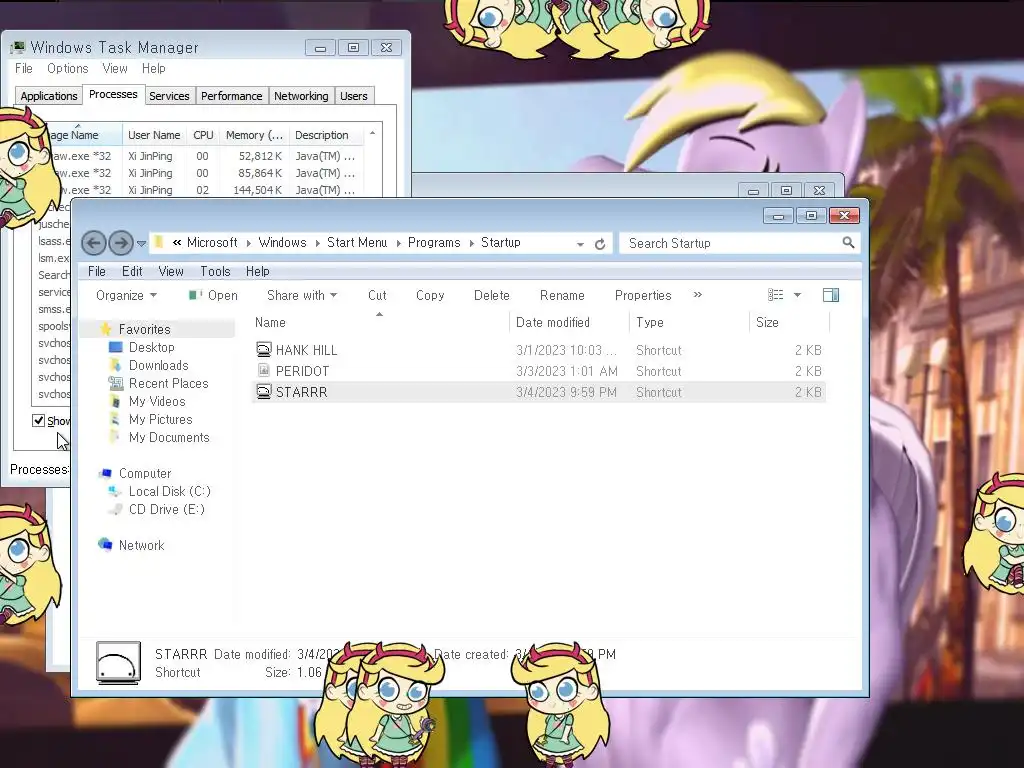Click the Windows folder breadcrumb
This screenshot has height=768, width=1024.
(282, 243)
